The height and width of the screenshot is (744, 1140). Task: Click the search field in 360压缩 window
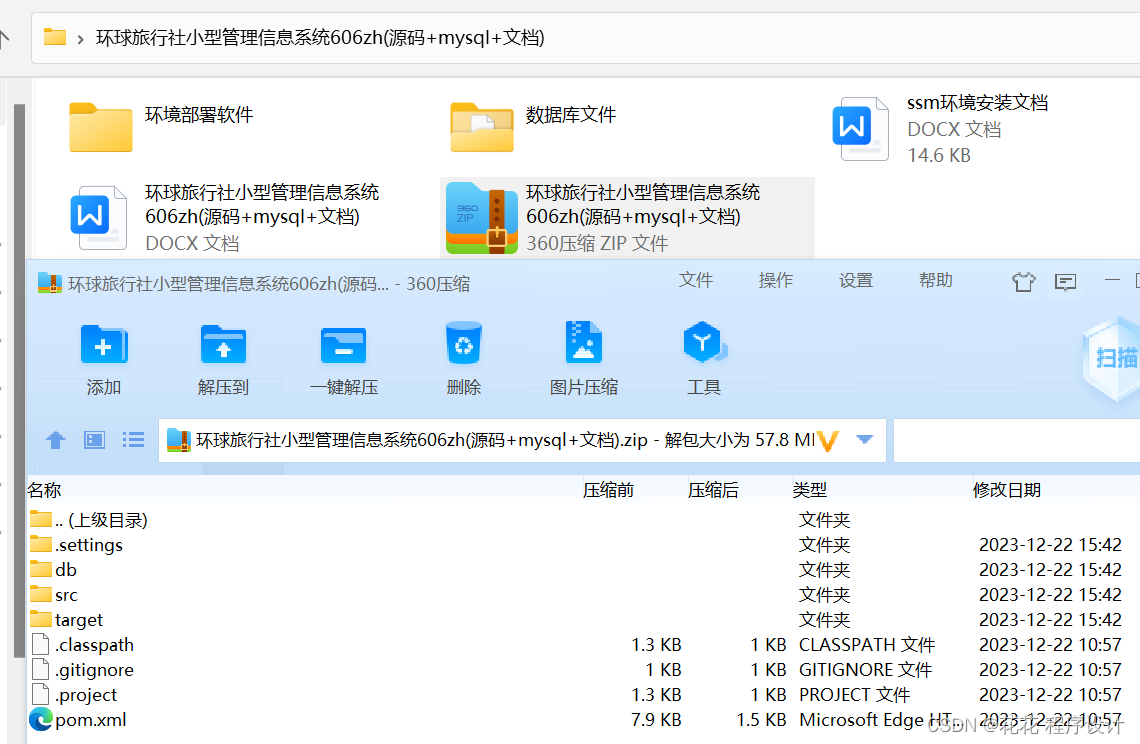point(1016,440)
